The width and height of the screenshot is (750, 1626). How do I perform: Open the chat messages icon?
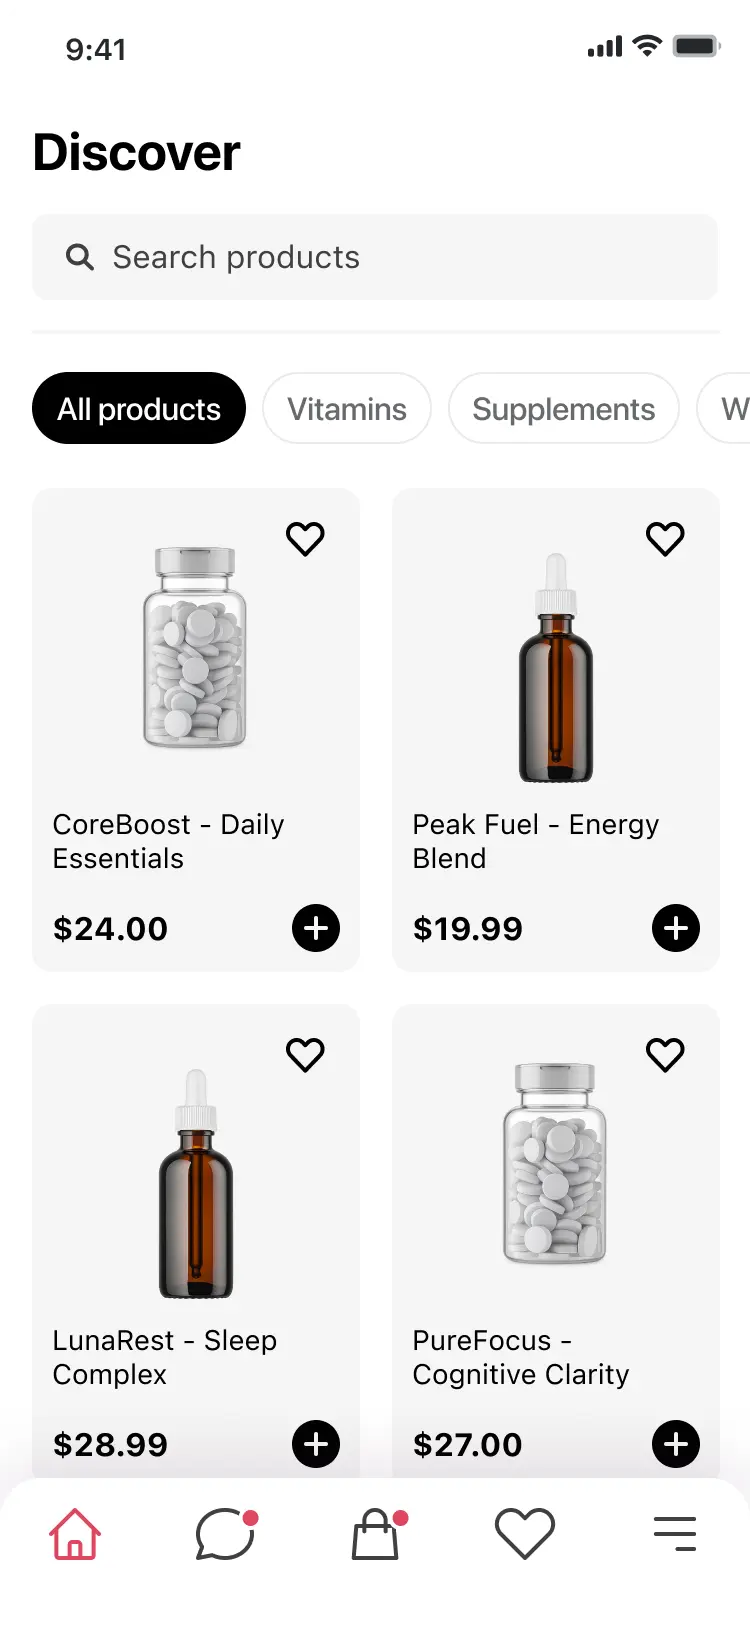(225, 1533)
